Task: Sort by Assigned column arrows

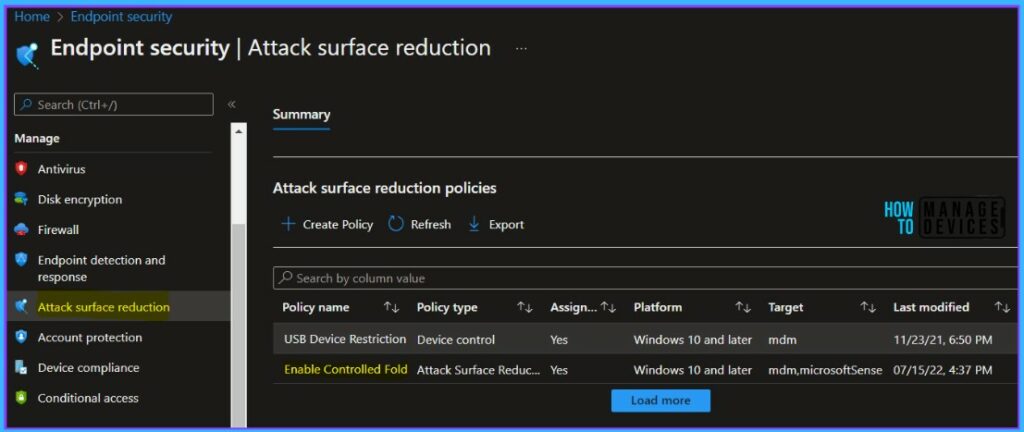Action: click(x=608, y=307)
